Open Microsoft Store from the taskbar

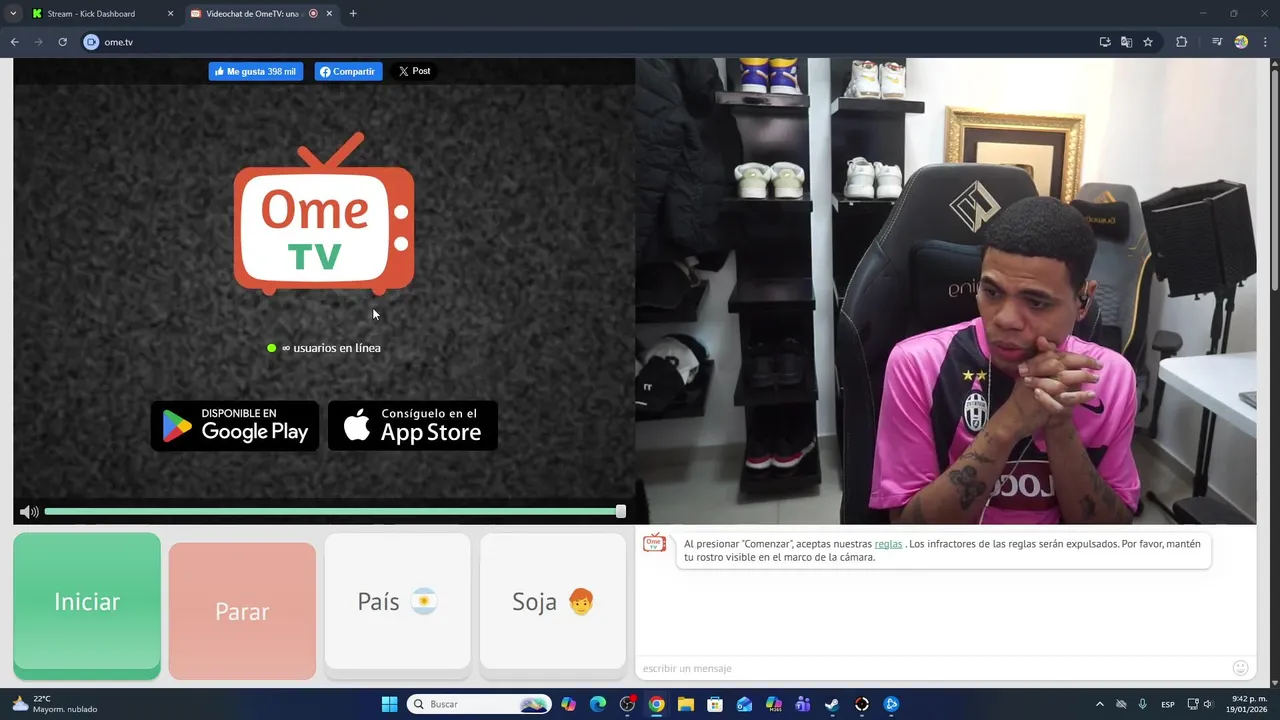coord(715,704)
